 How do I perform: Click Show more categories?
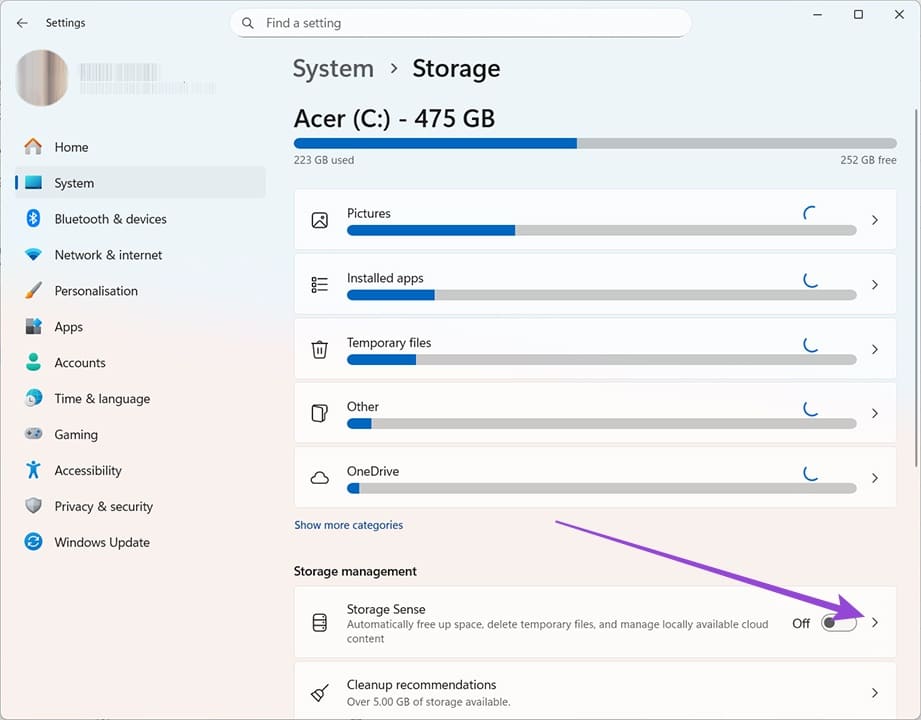(x=348, y=524)
